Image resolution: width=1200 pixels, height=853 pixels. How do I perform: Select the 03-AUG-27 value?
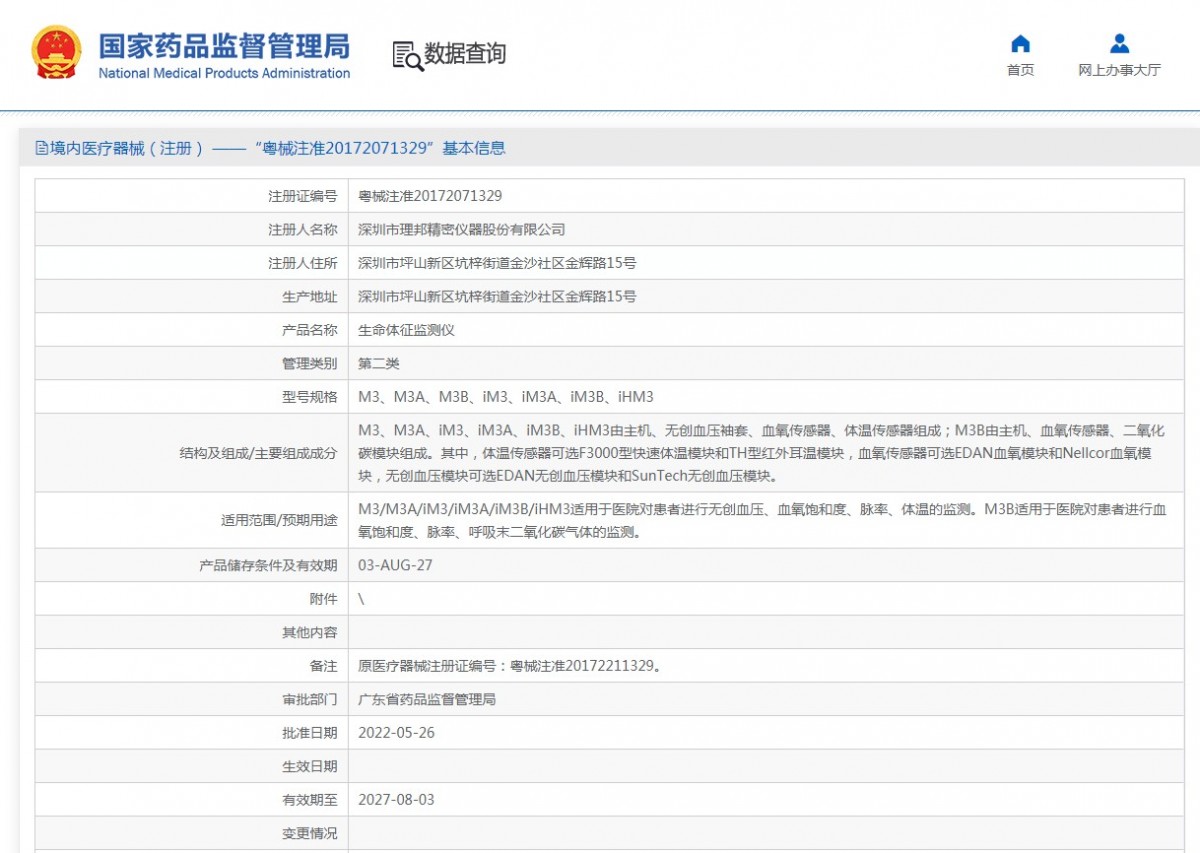tap(395, 565)
